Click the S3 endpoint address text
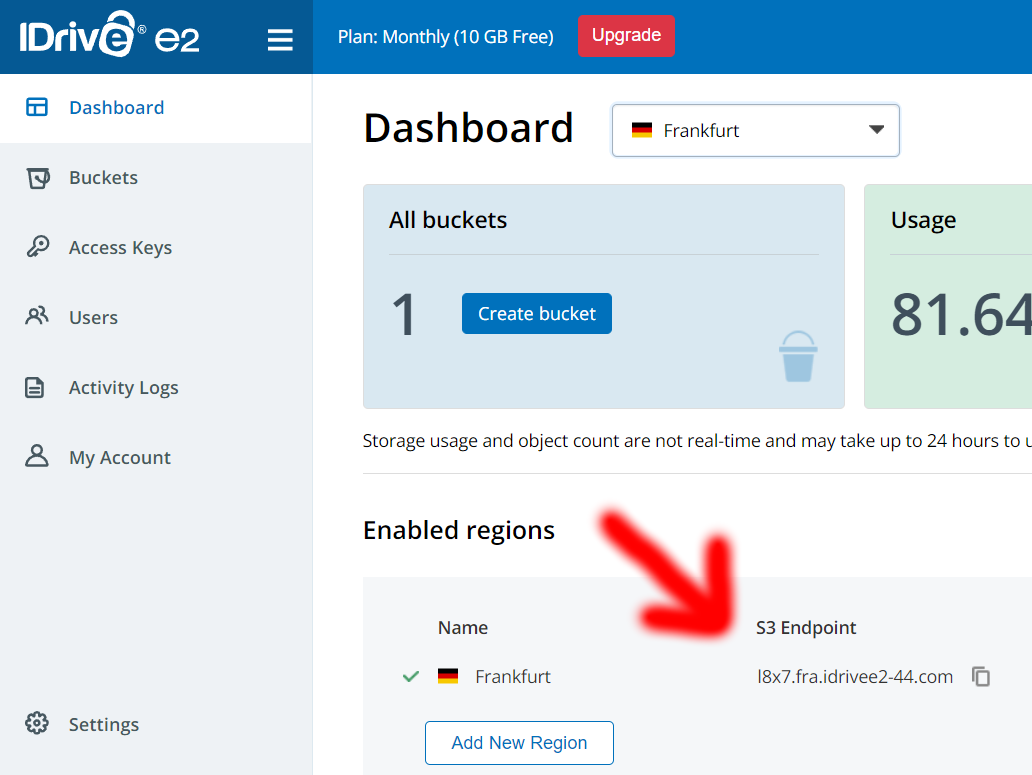 (x=855, y=677)
